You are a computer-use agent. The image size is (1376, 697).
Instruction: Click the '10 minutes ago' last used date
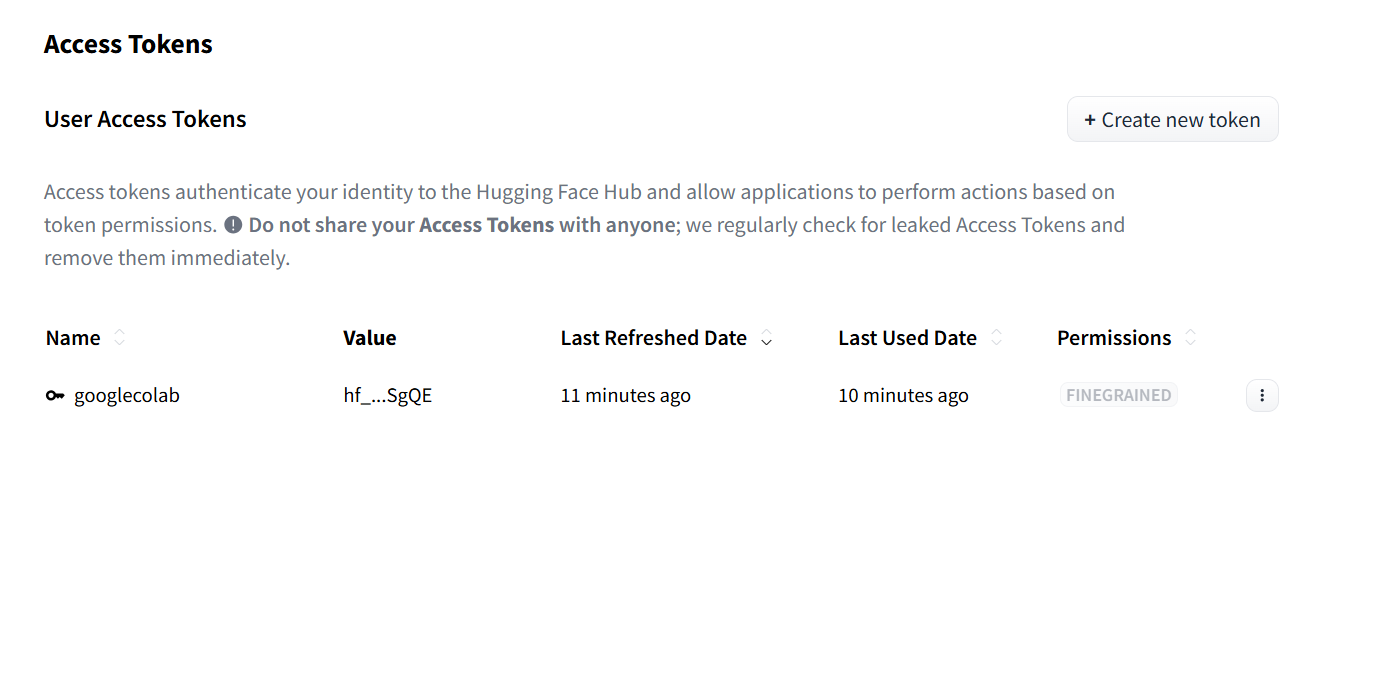[x=904, y=396]
